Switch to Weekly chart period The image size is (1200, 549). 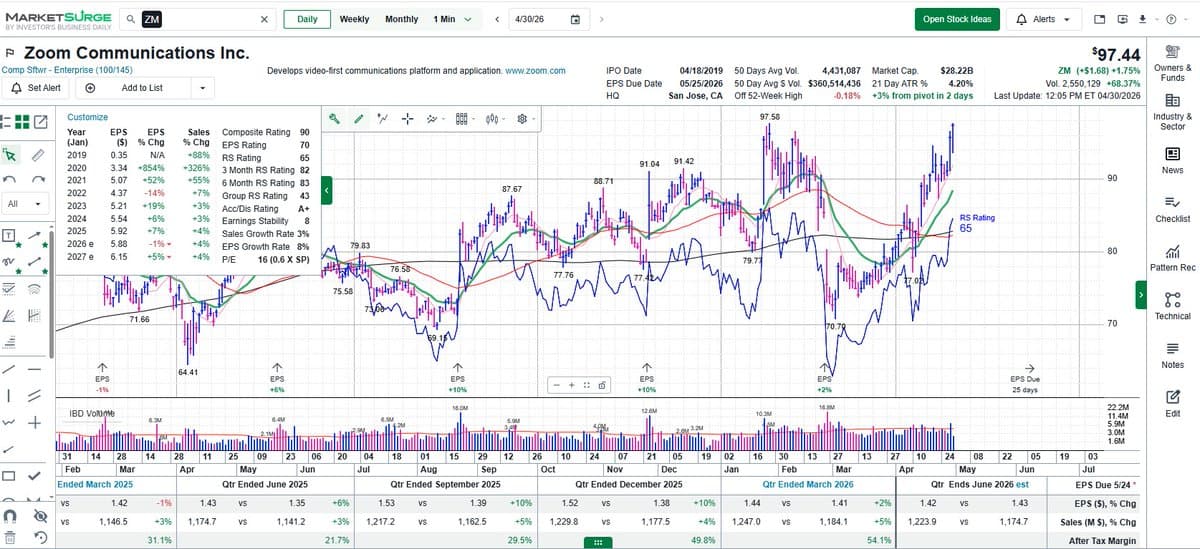click(x=354, y=19)
